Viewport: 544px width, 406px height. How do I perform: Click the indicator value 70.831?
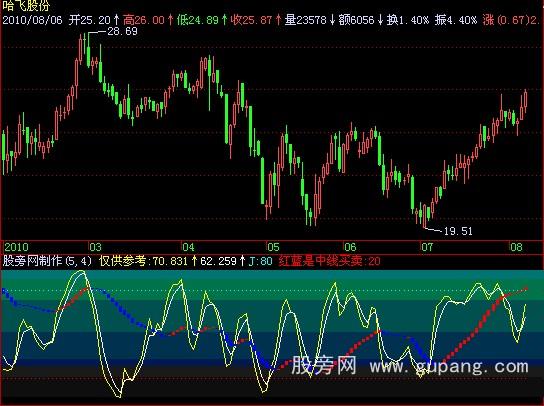[x=170, y=261]
